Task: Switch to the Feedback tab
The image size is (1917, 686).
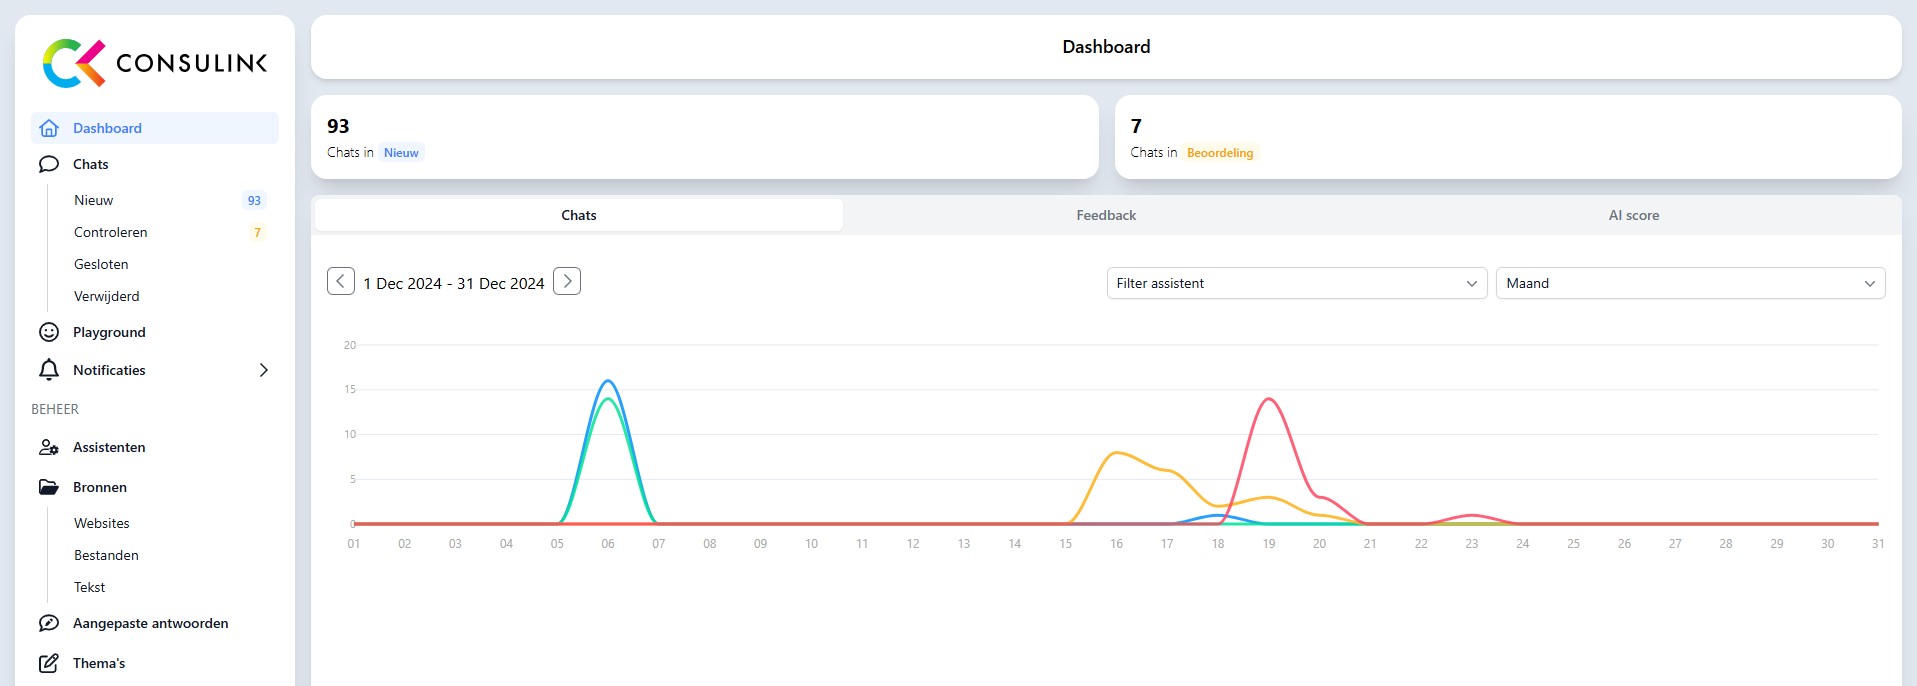Action: (x=1105, y=215)
